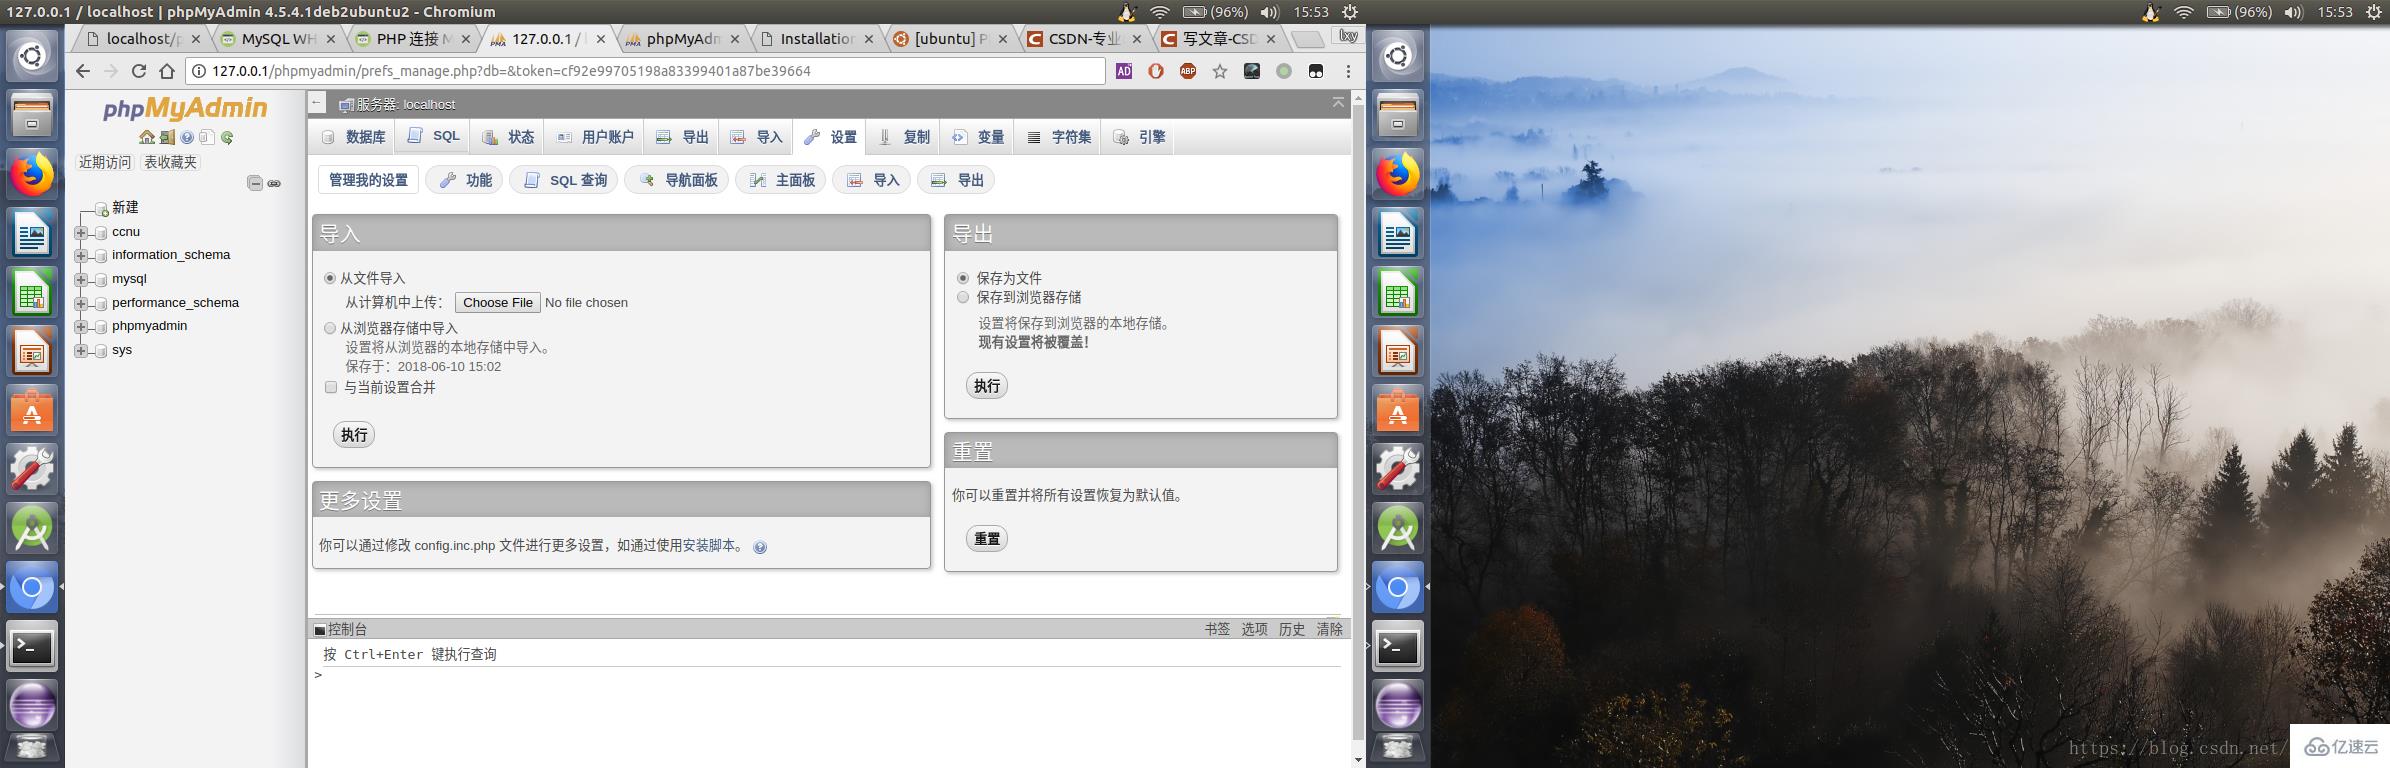
Task: Click 执行 button in 导入 panel
Action: (x=354, y=435)
